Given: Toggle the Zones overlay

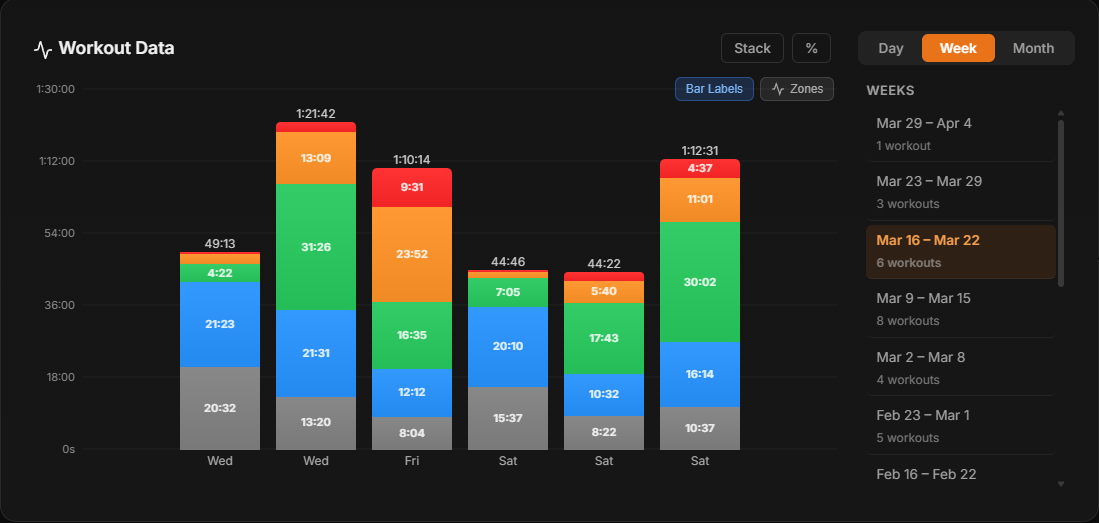Looking at the screenshot, I should point(797,89).
